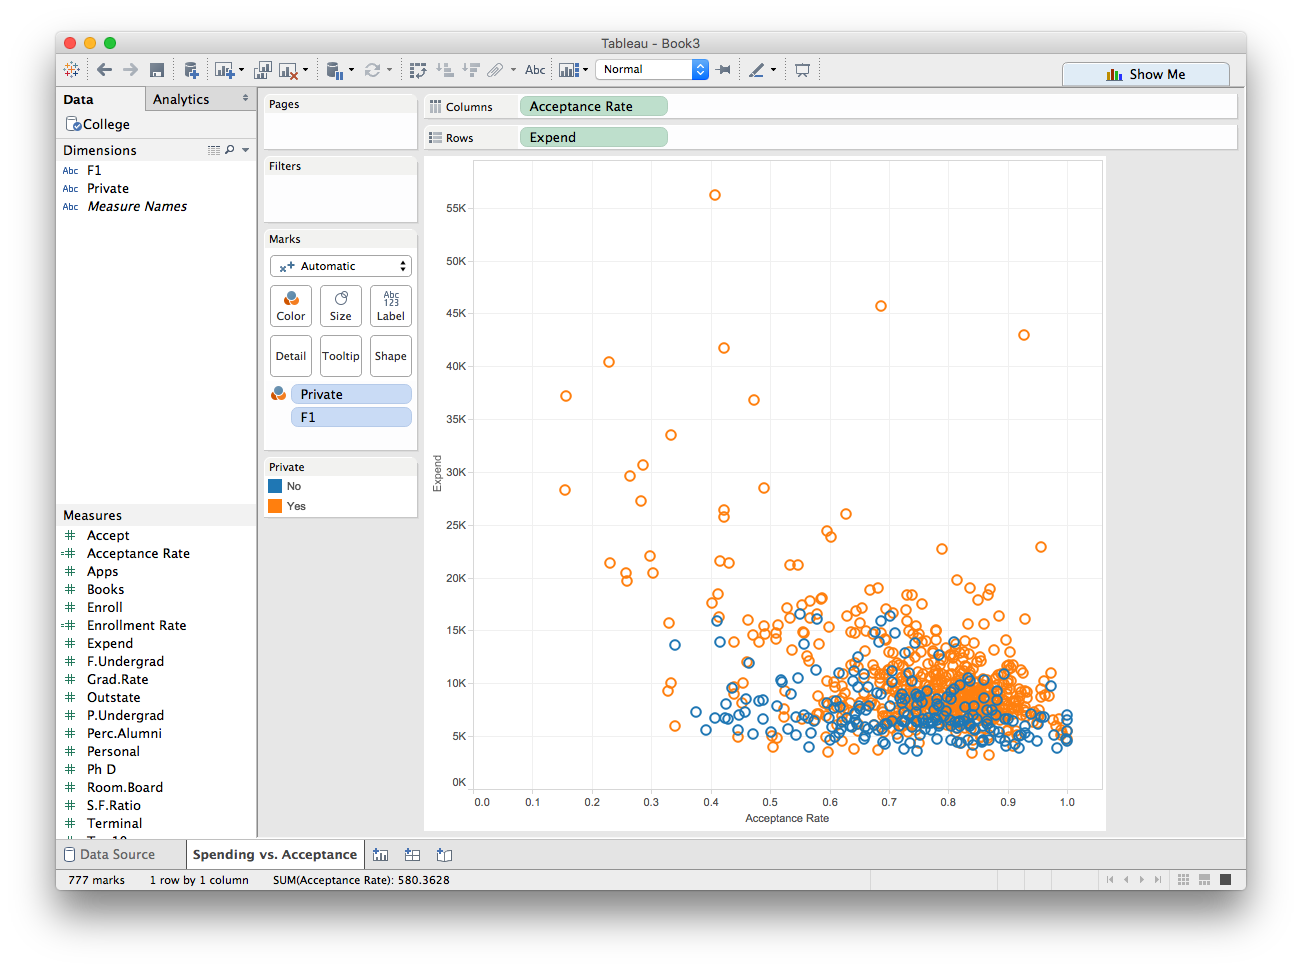This screenshot has height=970, width=1302.
Task: Click the new worksheet tab icon
Action: click(380, 855)
